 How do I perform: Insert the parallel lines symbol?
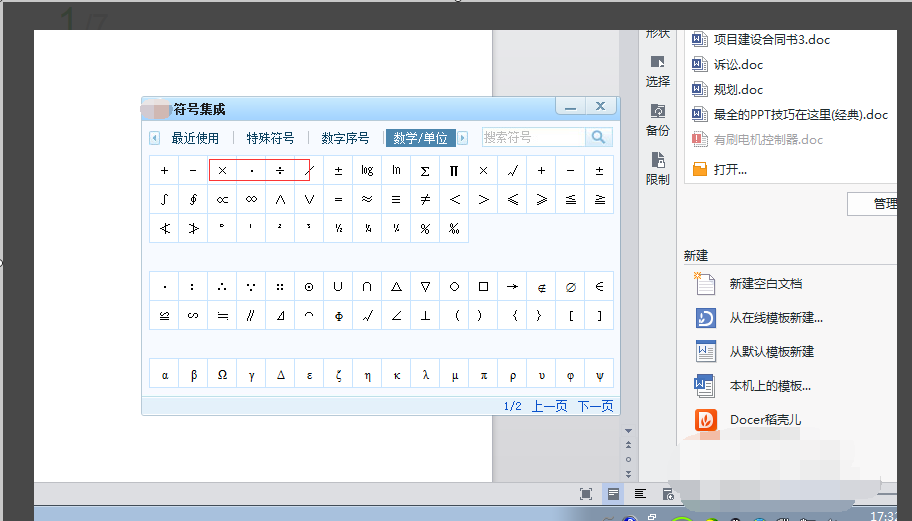(x=251, y=316)
